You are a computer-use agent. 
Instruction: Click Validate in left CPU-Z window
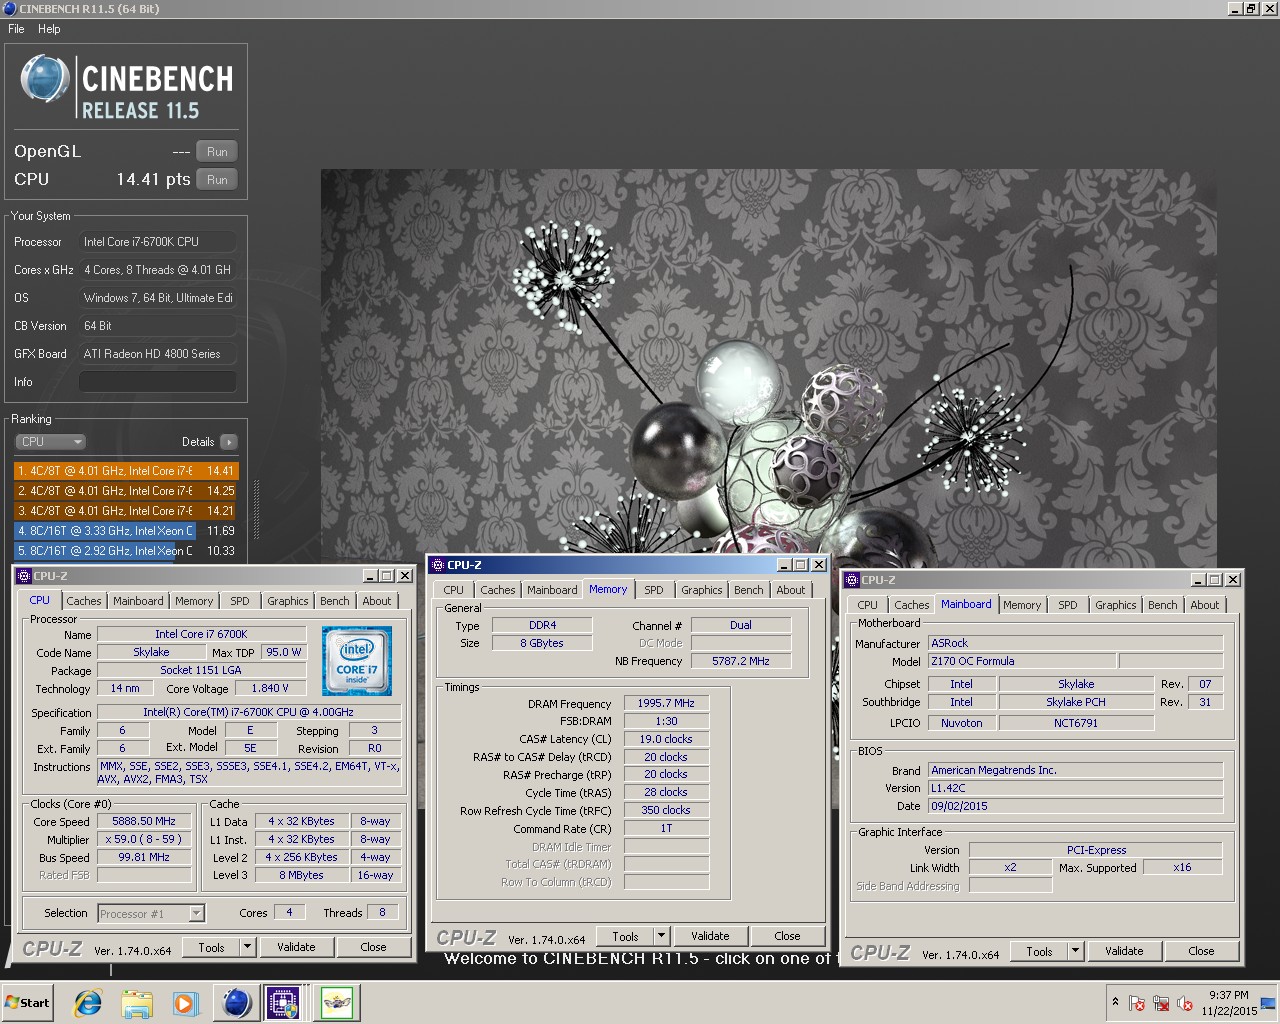click(x=296, y=947)
